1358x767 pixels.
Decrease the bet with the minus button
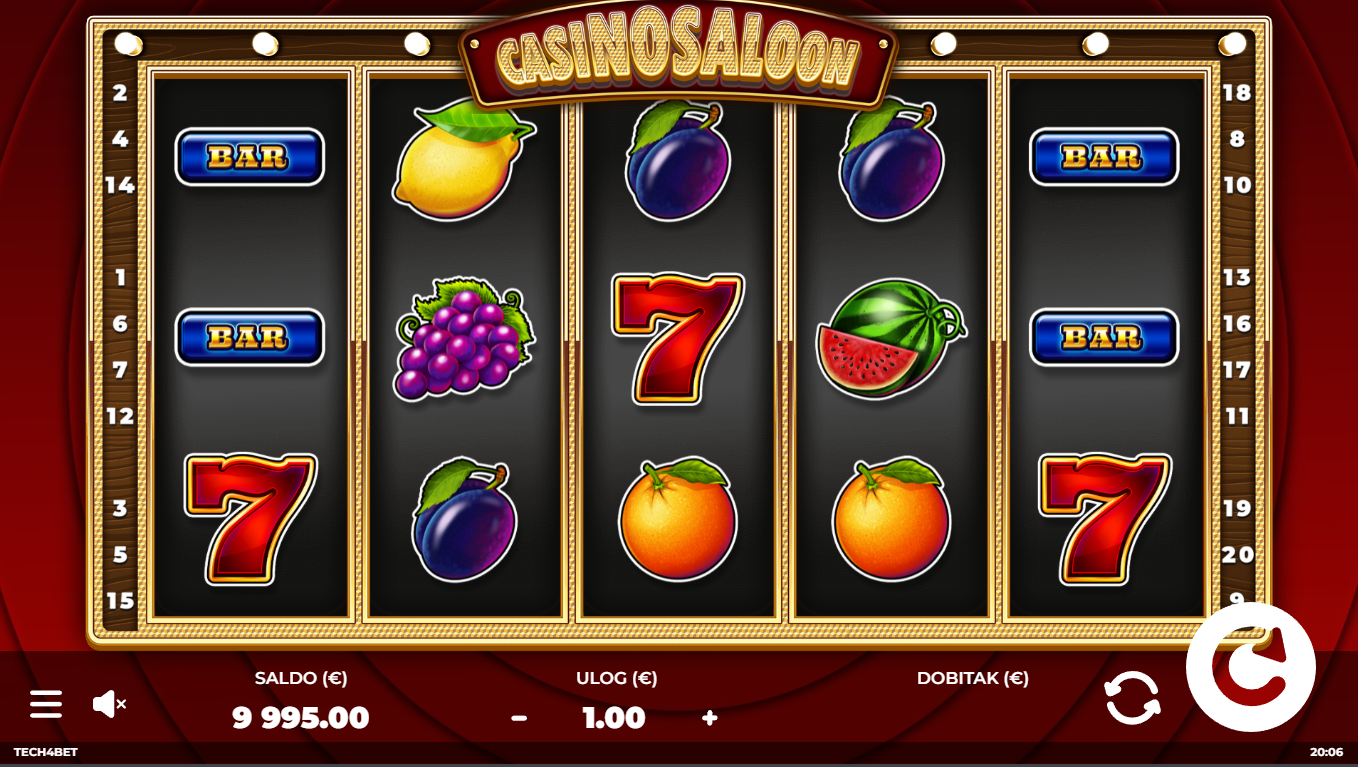(x=519, y=718)
